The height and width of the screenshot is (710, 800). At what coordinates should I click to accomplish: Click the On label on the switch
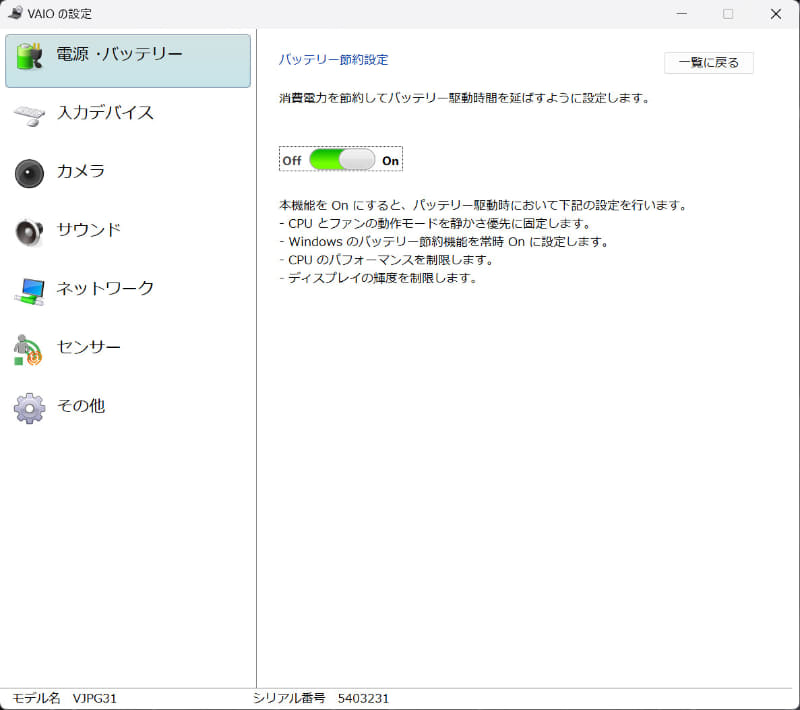[x=389, y=160]
